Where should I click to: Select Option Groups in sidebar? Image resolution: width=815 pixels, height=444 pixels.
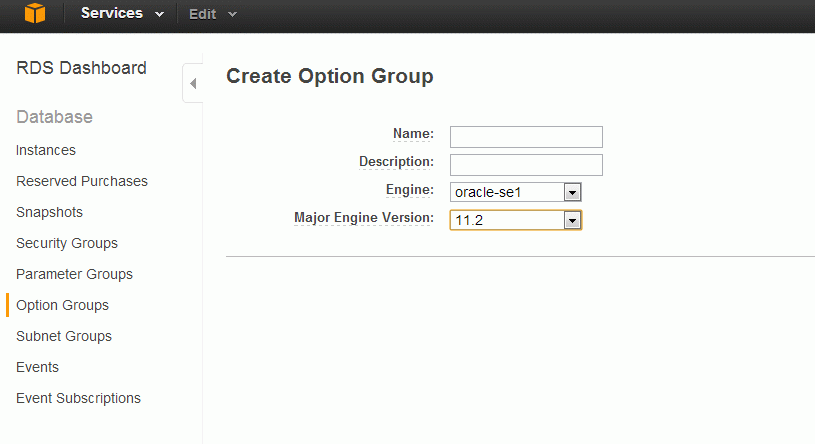(x=62, y=305)
